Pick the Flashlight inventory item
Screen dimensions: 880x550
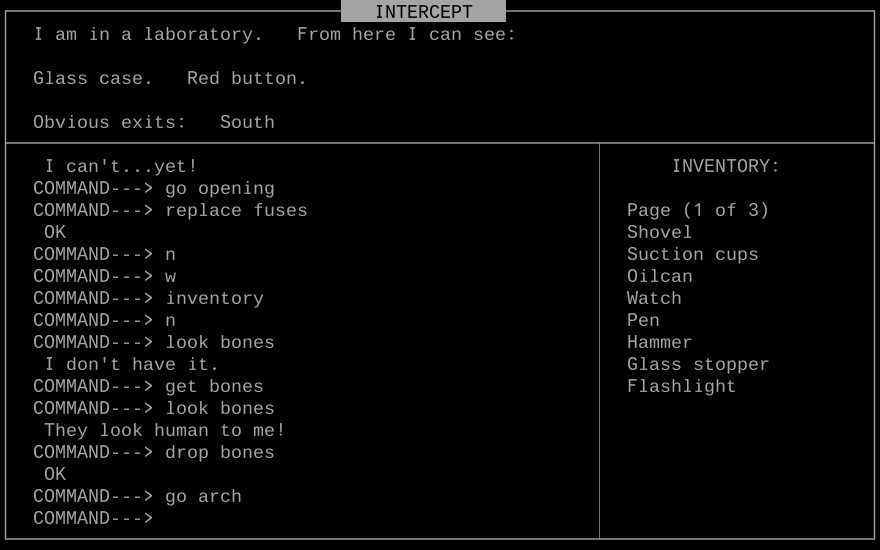[x=681, y=386]
